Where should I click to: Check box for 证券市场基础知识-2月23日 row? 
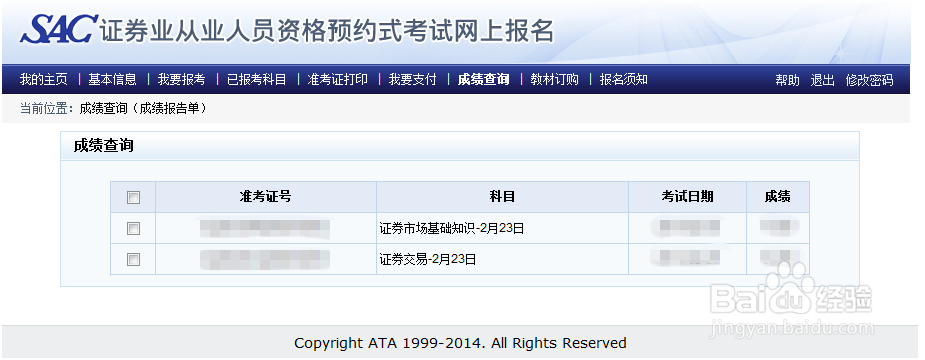pos(133,228)
